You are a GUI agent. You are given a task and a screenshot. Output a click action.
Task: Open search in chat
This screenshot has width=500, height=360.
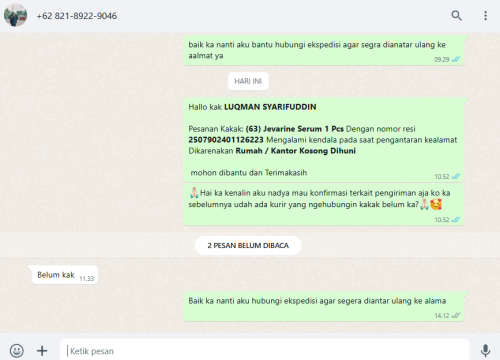pyautogui.click(x=456, y=16)
